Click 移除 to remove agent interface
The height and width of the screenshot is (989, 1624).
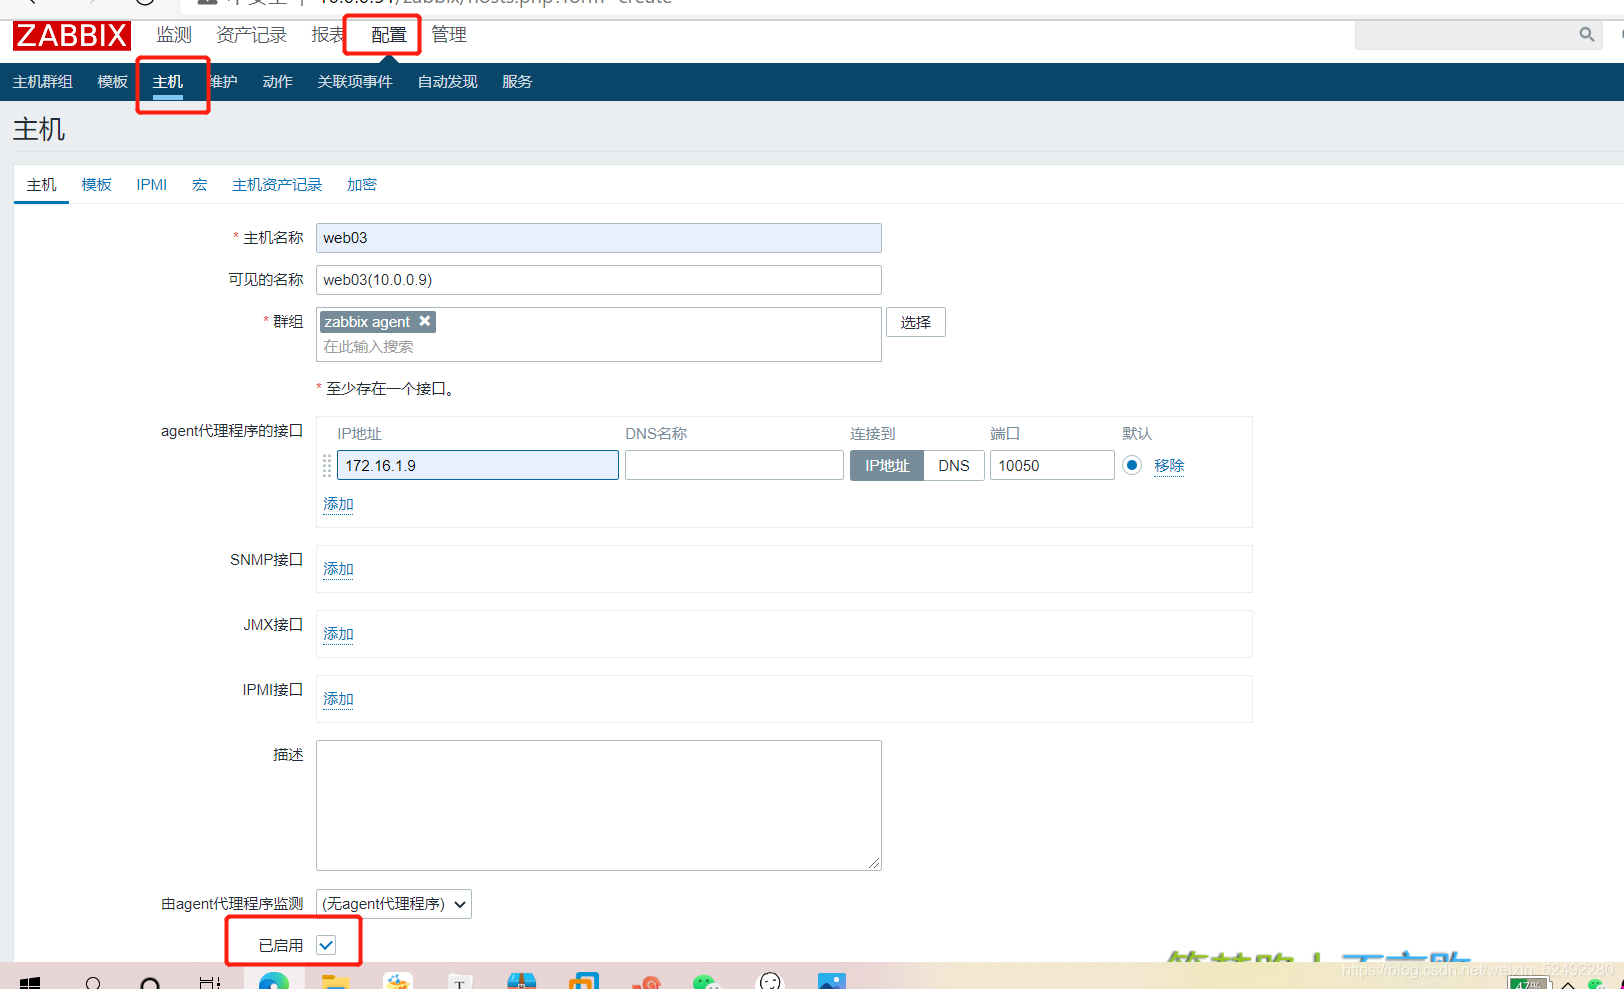coord(1169,466)
